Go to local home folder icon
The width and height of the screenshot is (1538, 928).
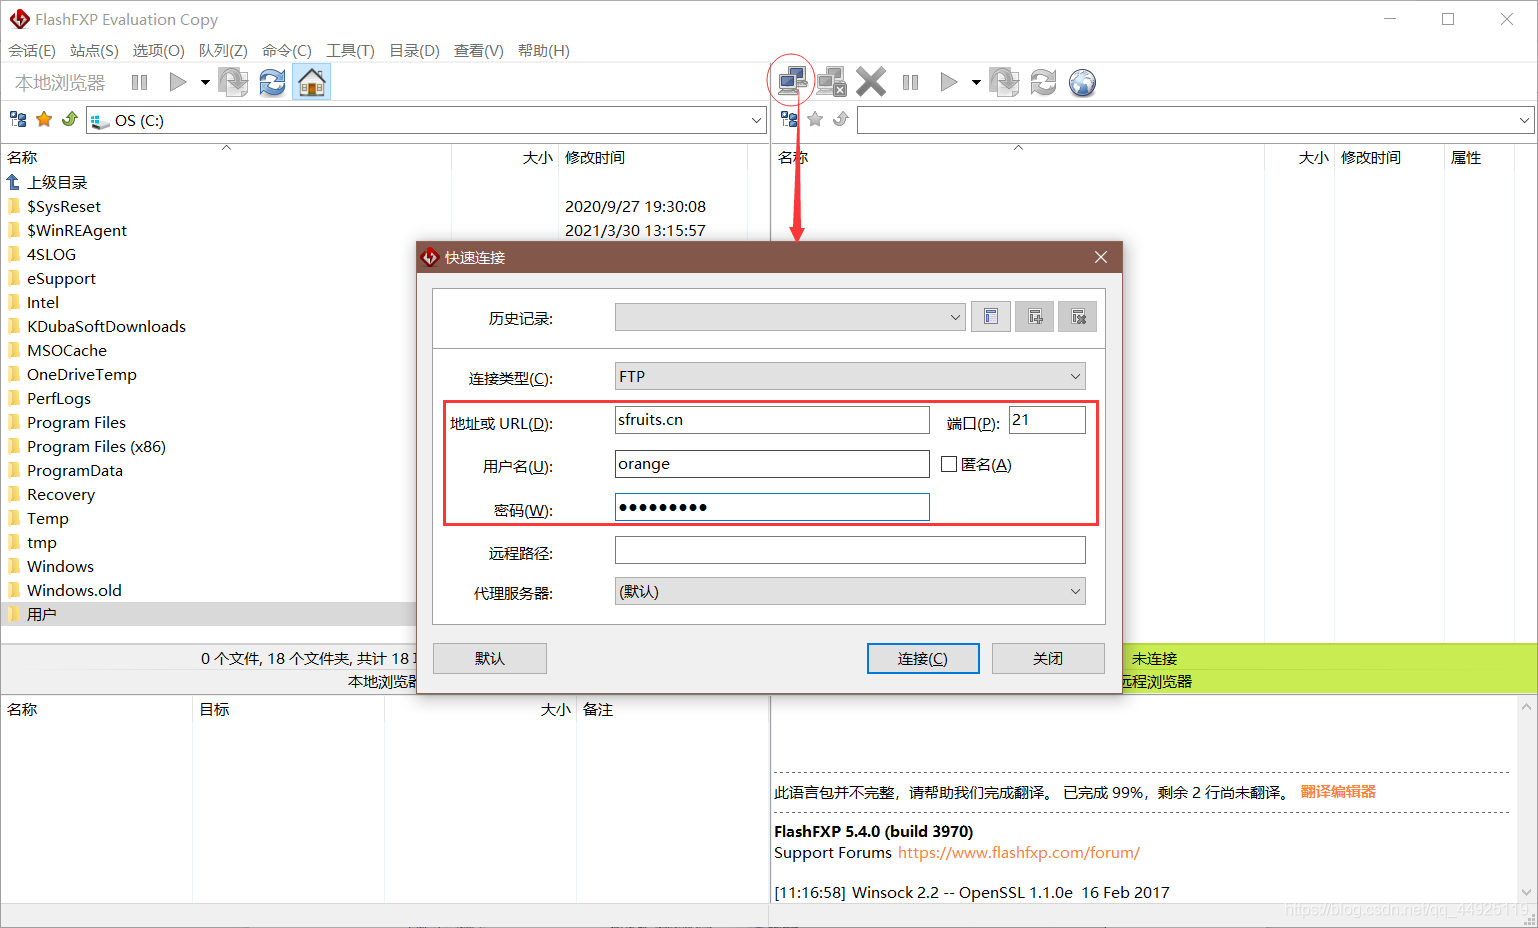coord(312,82)
